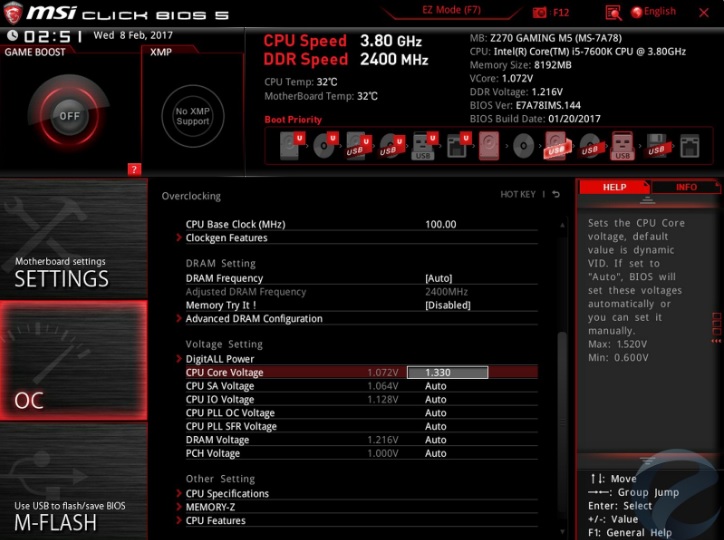Expand CPU Features submenu
This screenshot has height=540, width=724.
[216, 520]
